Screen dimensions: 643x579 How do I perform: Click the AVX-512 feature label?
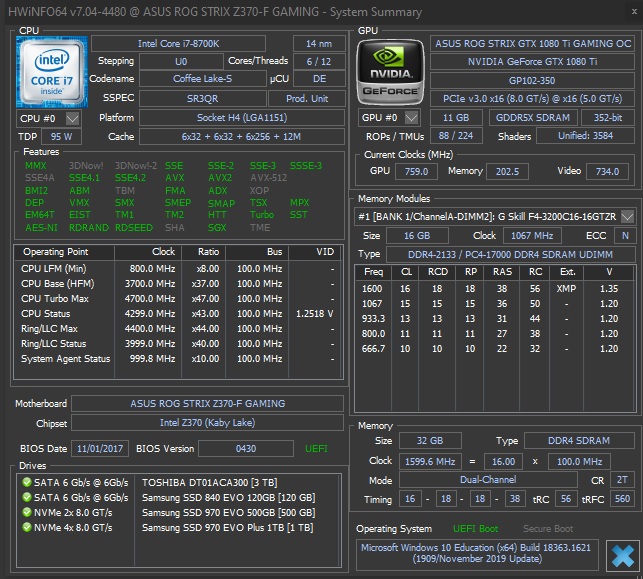click(x=269, y=178)
